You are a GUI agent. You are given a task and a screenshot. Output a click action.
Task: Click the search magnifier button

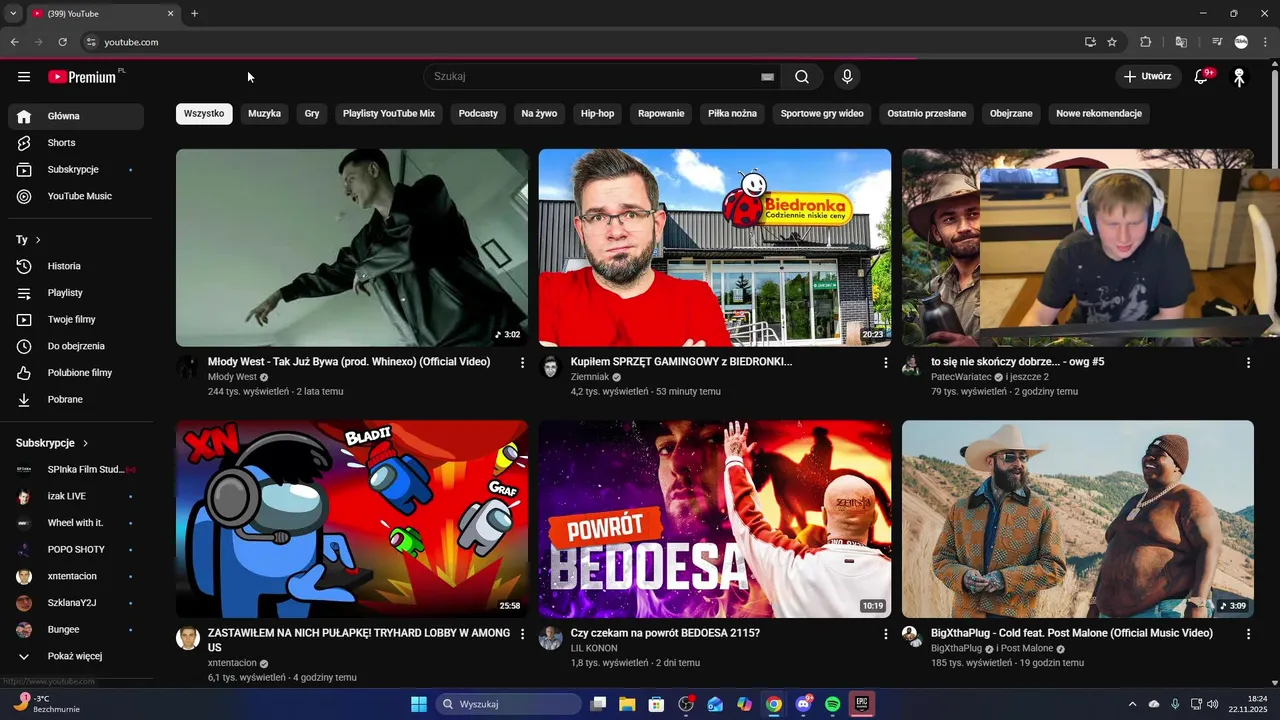tap(802, 76)
